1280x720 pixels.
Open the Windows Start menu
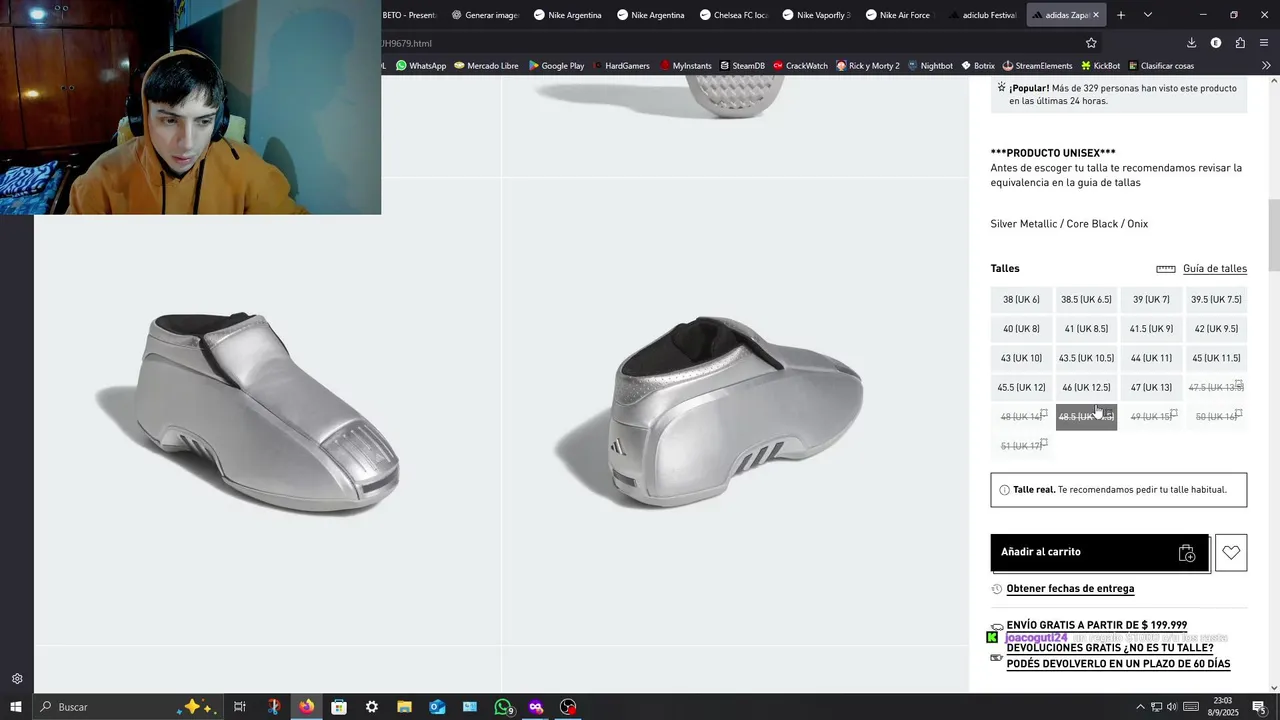coord(15,707)
